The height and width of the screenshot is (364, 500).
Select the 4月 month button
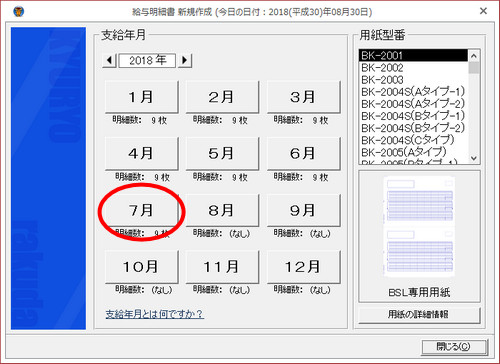click(142, 153)
